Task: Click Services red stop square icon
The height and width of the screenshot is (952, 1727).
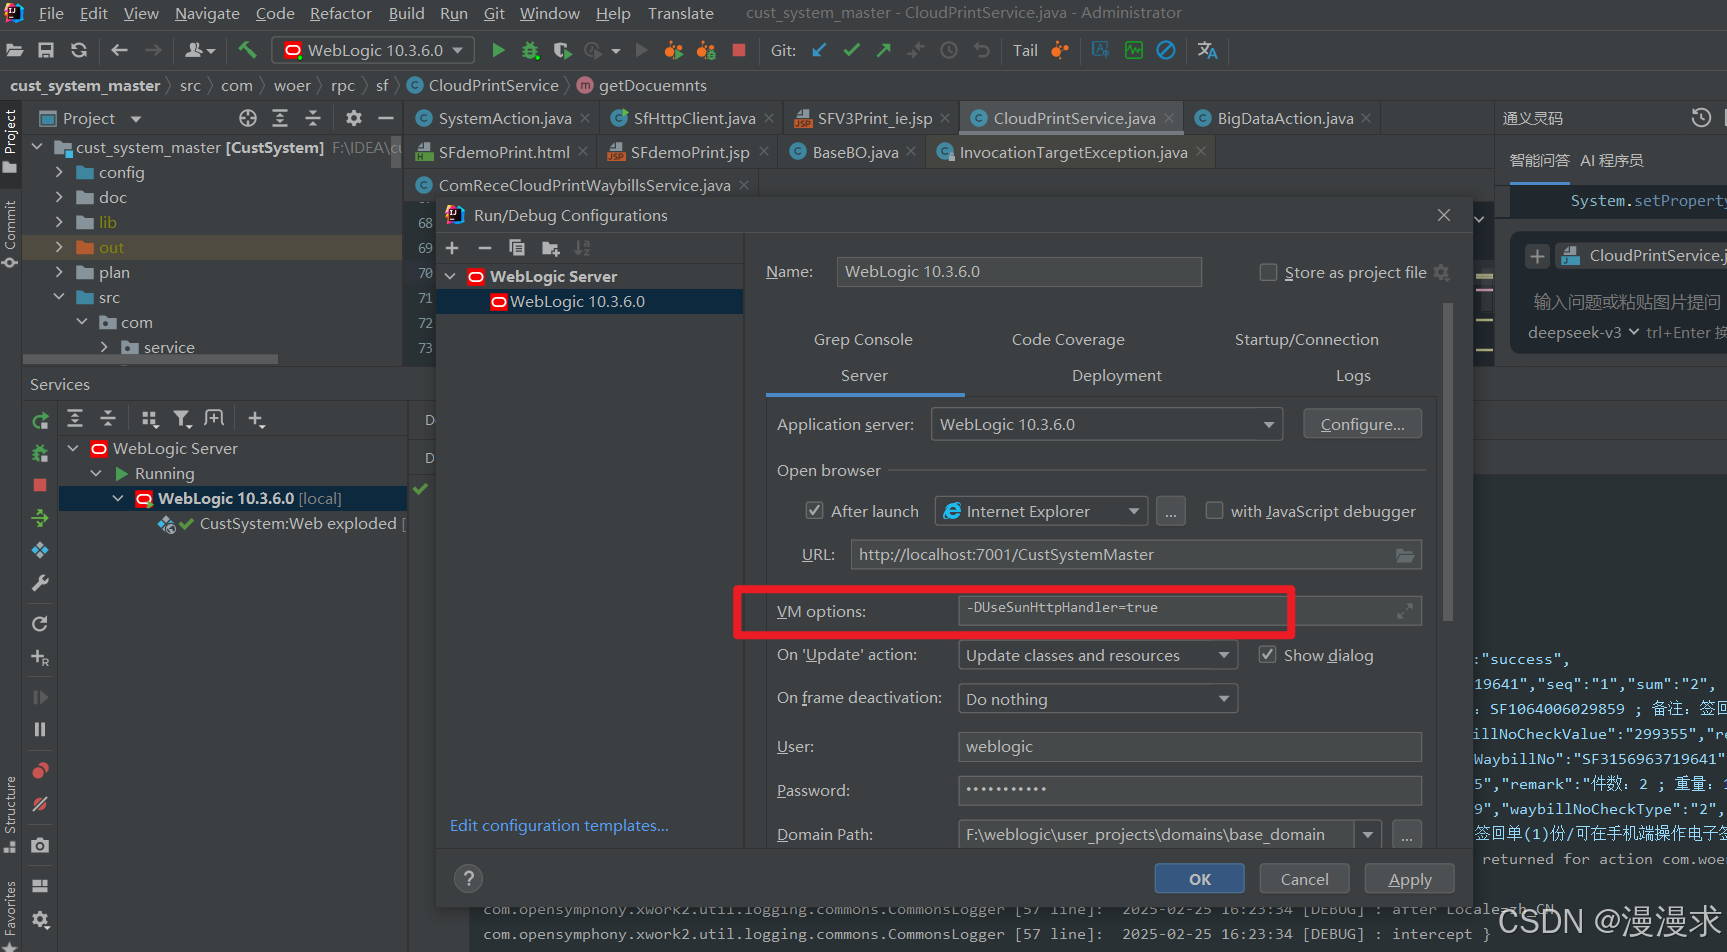Action: pyautogui.click(x=40, y=485)
